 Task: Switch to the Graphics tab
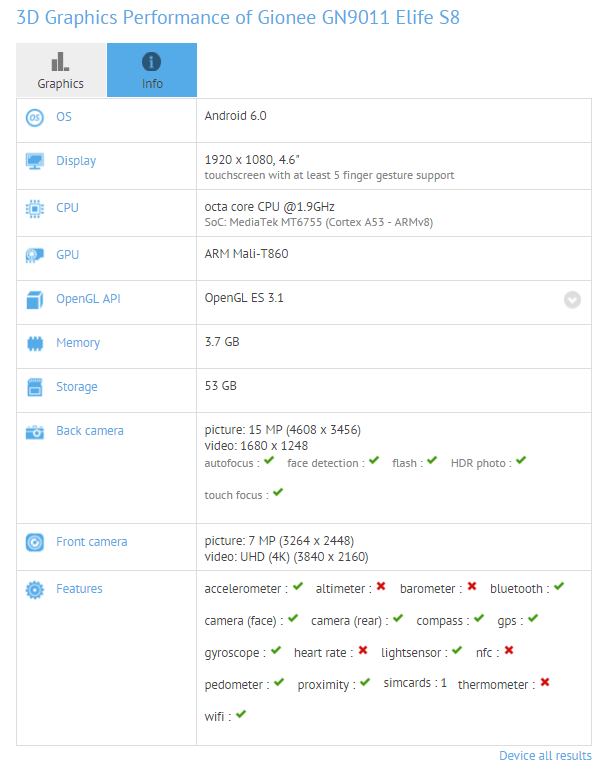point(61,70)
